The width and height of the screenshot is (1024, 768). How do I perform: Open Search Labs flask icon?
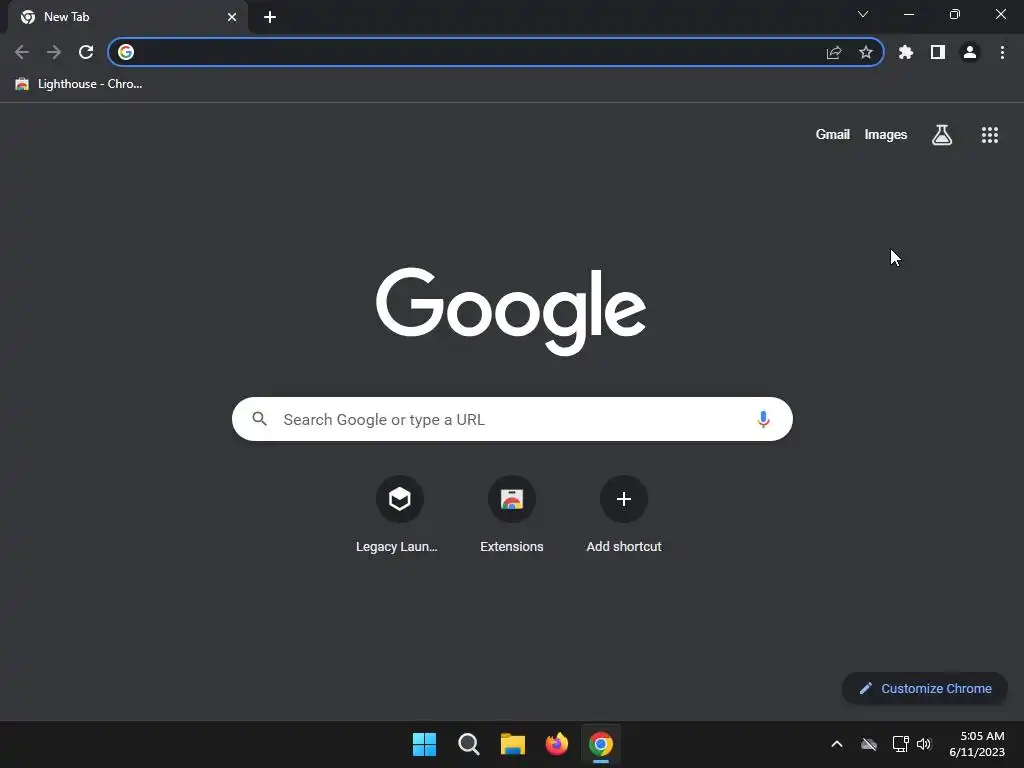942,135
